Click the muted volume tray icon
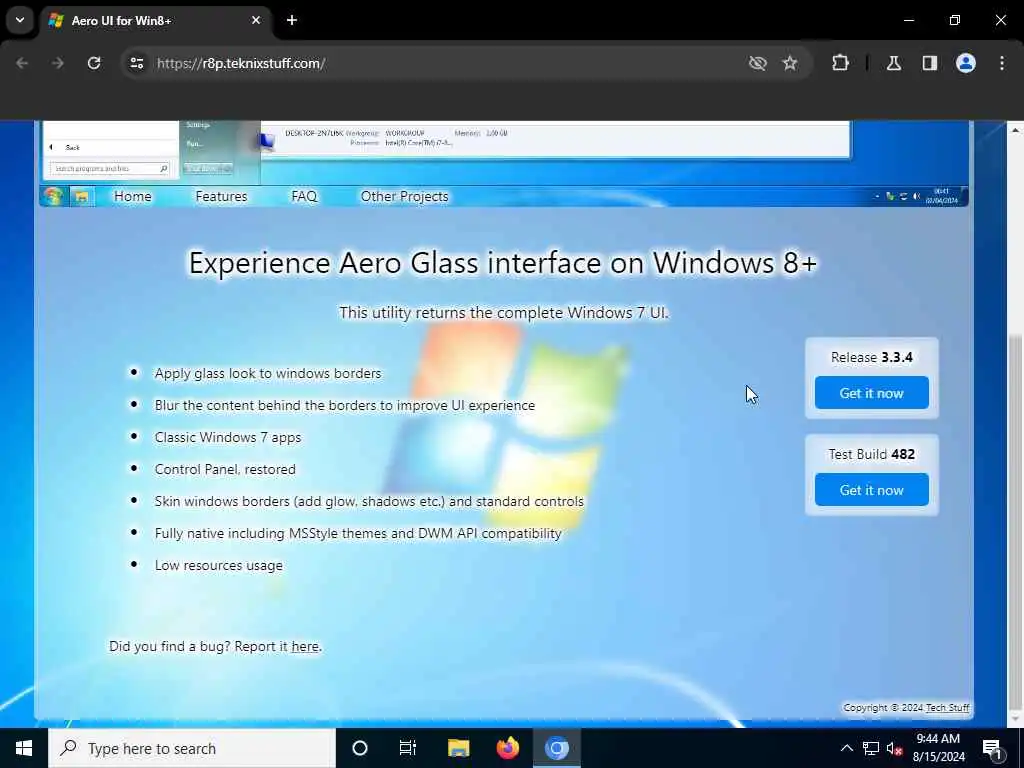 (x=895, y=748)
